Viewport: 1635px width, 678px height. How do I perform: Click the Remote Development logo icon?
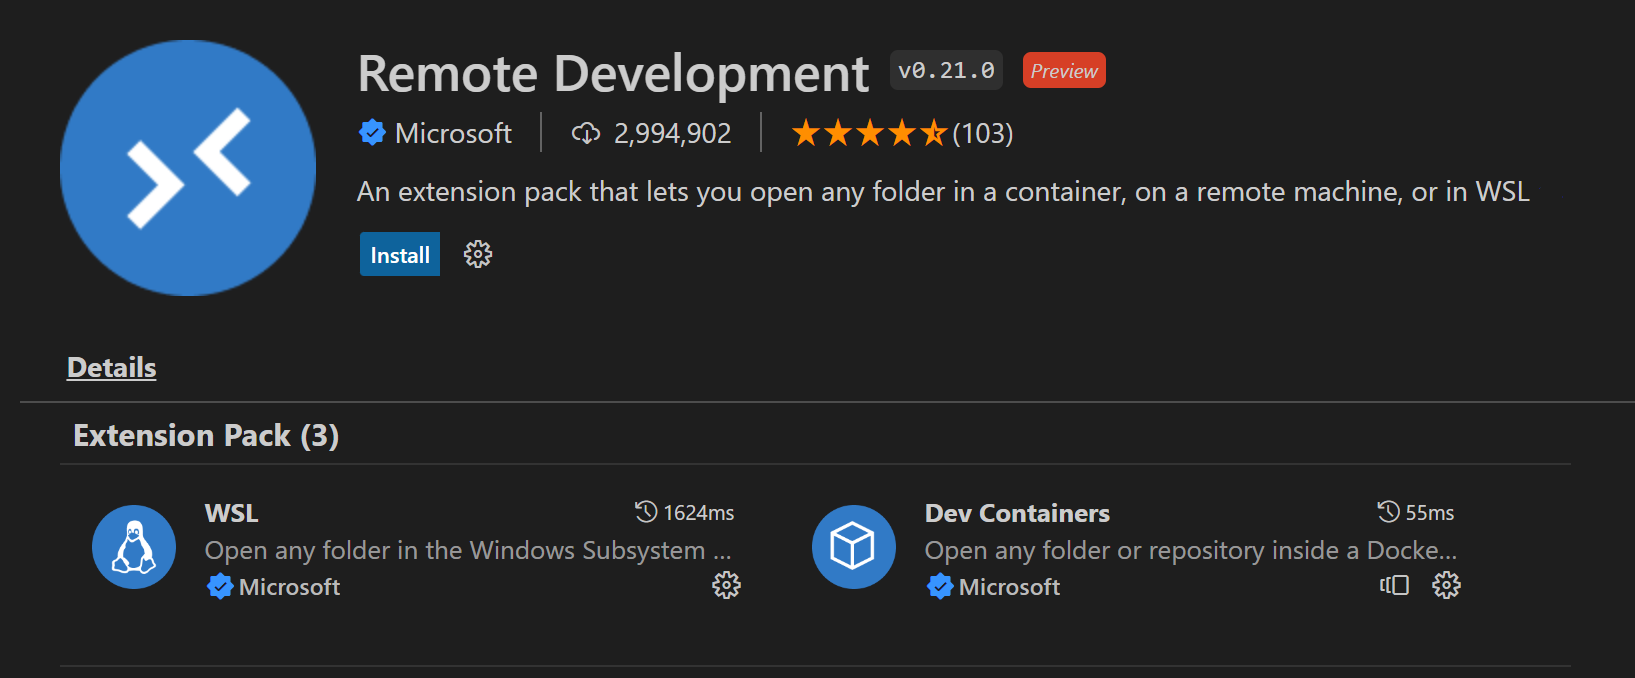coord(188,168)
